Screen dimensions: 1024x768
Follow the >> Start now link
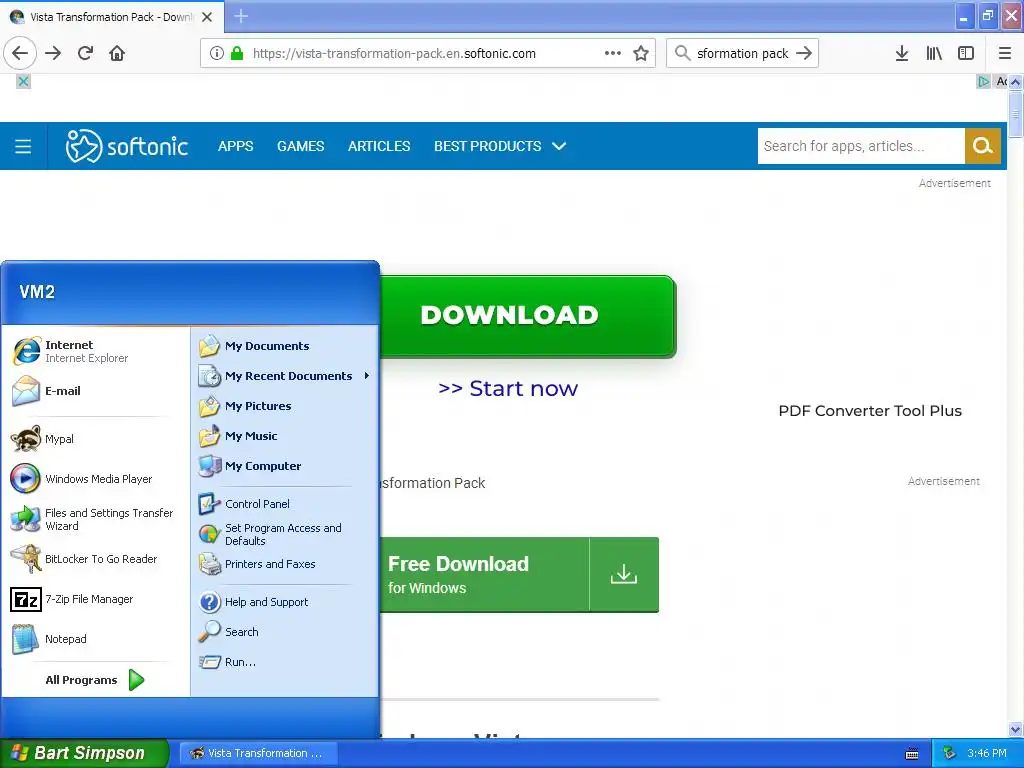point(508,389)
